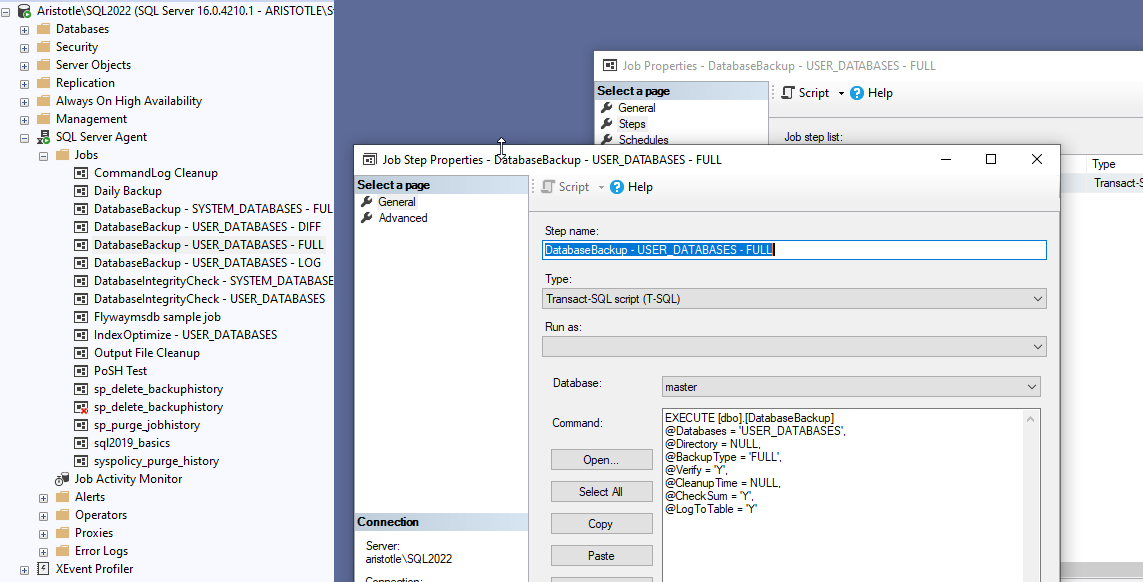Select DatabaseBackup - SYSTEM_DATABASES - FULL job
The width and height of the screenshot is (1143, 582).
[x=213, y=209]
